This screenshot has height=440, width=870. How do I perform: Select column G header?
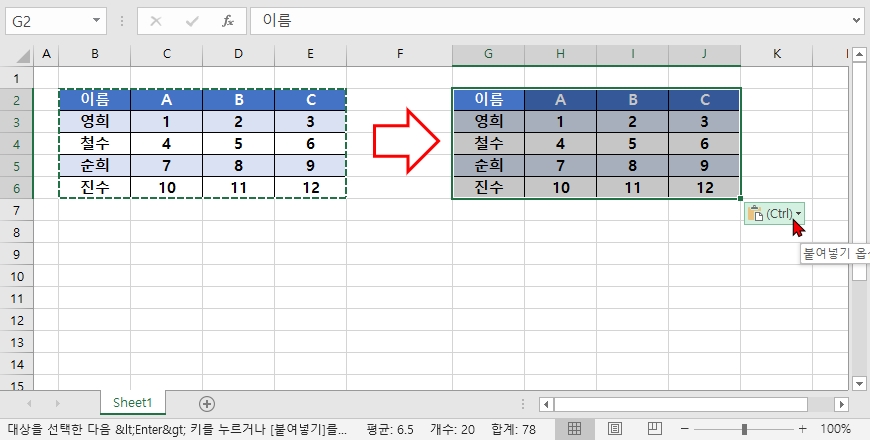point(488,54)
